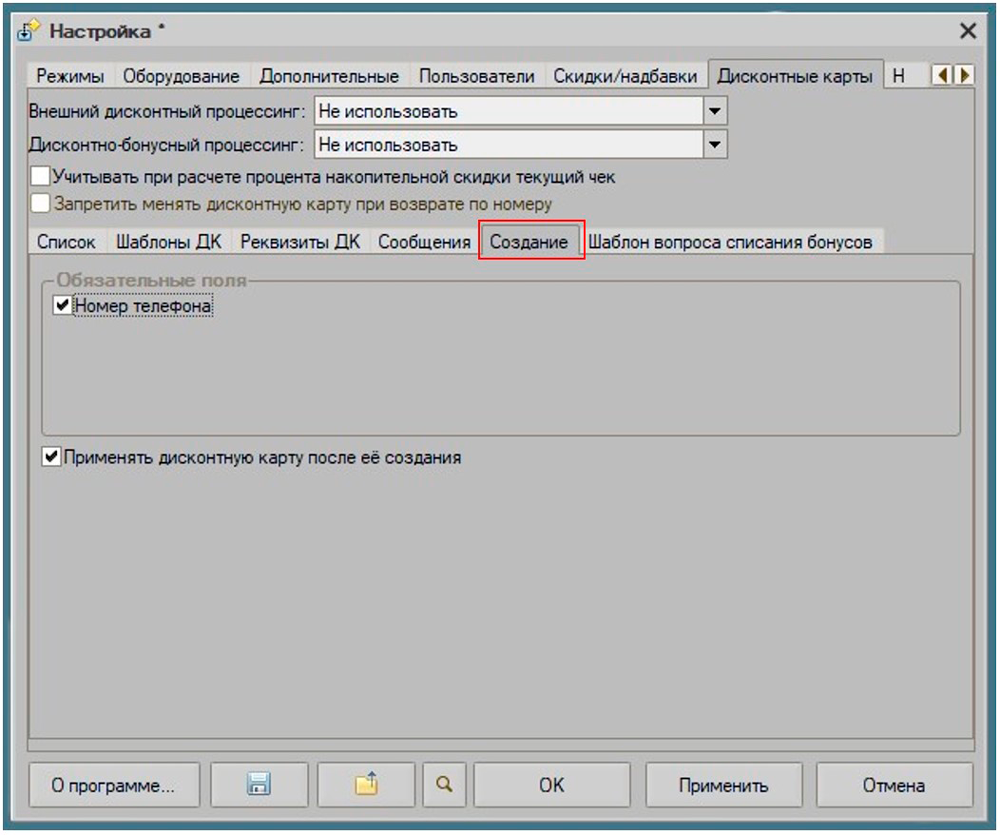1000x835 pixels.
Task: Select the Шаблоны ДК sub-tab
Action: (x=168, y=242)
